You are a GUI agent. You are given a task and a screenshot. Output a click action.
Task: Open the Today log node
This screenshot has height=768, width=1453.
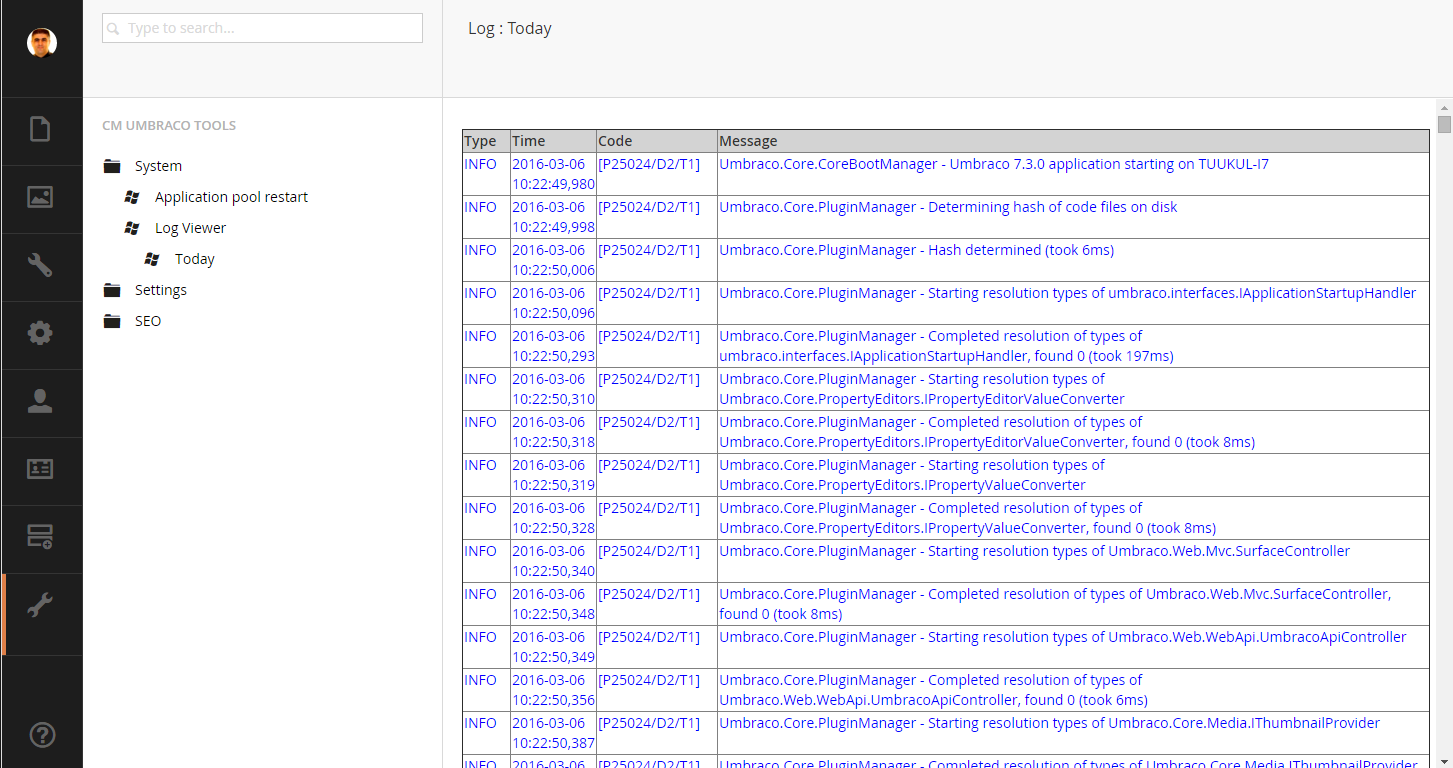[x=195, y=259]
